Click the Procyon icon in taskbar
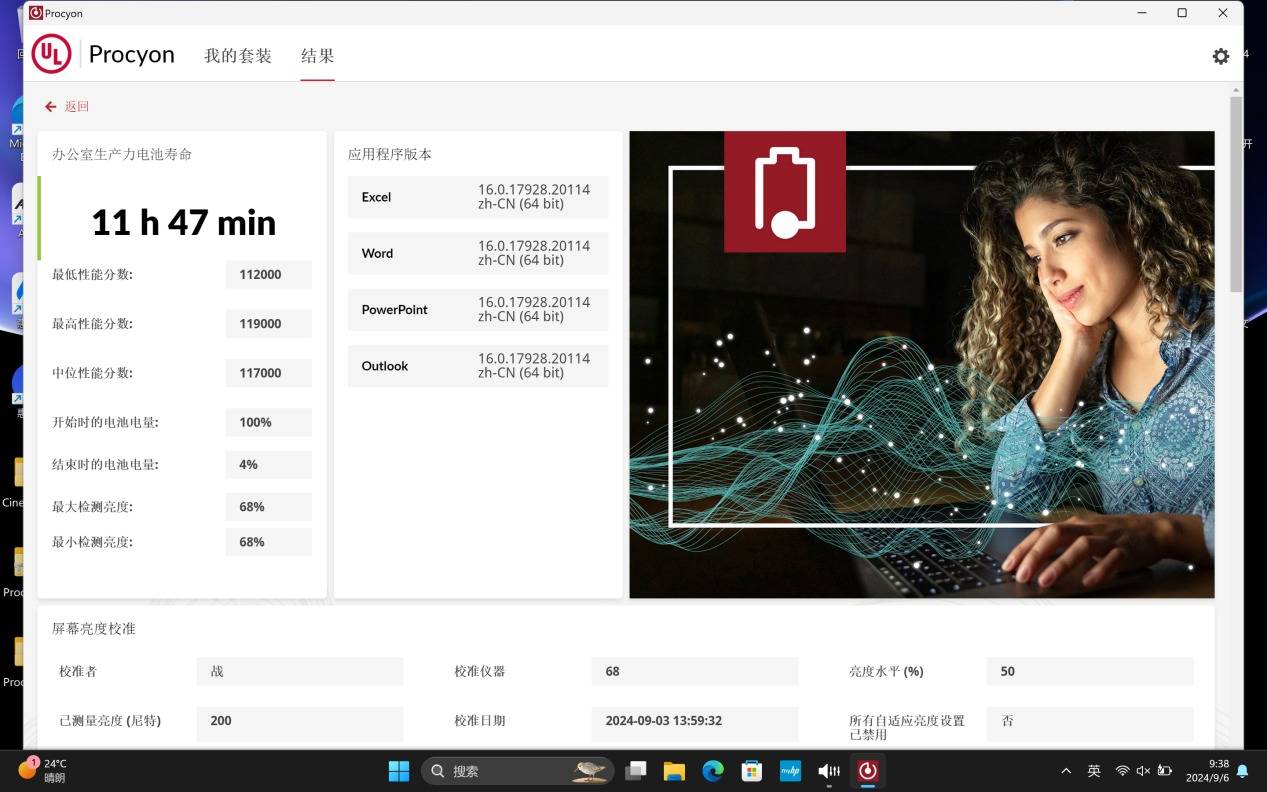Screen dimensions: 1267x792 (x=867, y=771)
